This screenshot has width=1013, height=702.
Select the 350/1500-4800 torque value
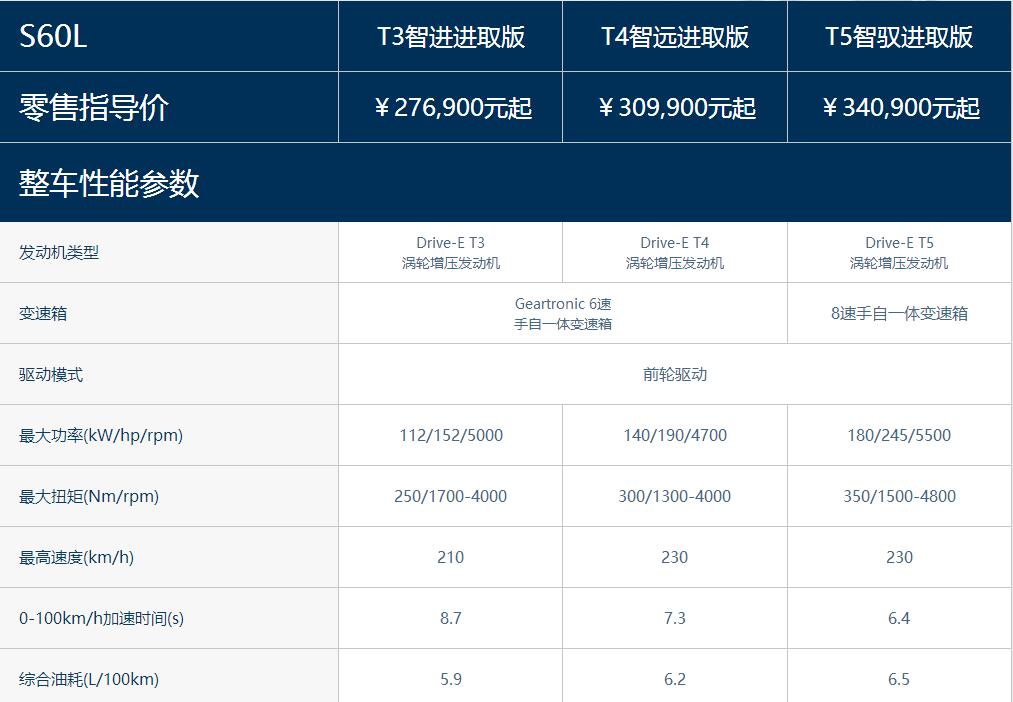coord(899,496)
